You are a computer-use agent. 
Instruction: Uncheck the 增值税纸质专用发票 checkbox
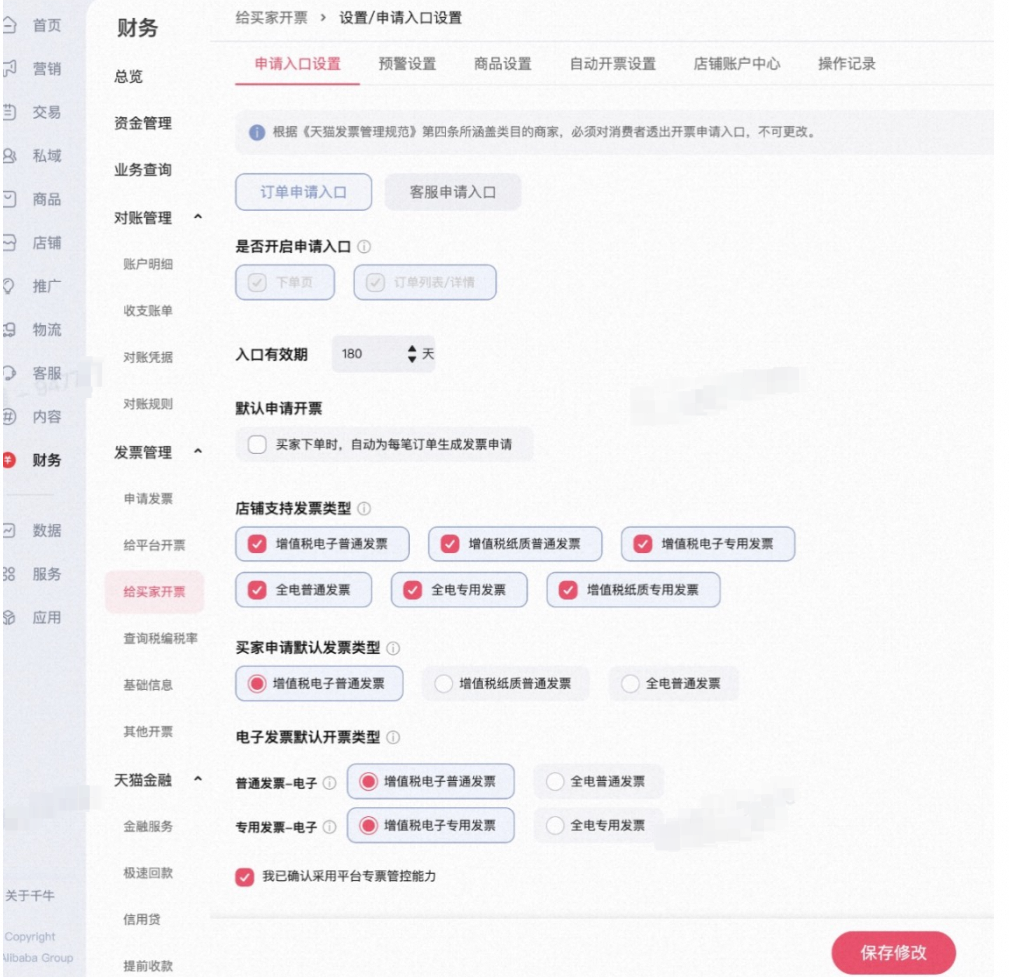[568, 590]
